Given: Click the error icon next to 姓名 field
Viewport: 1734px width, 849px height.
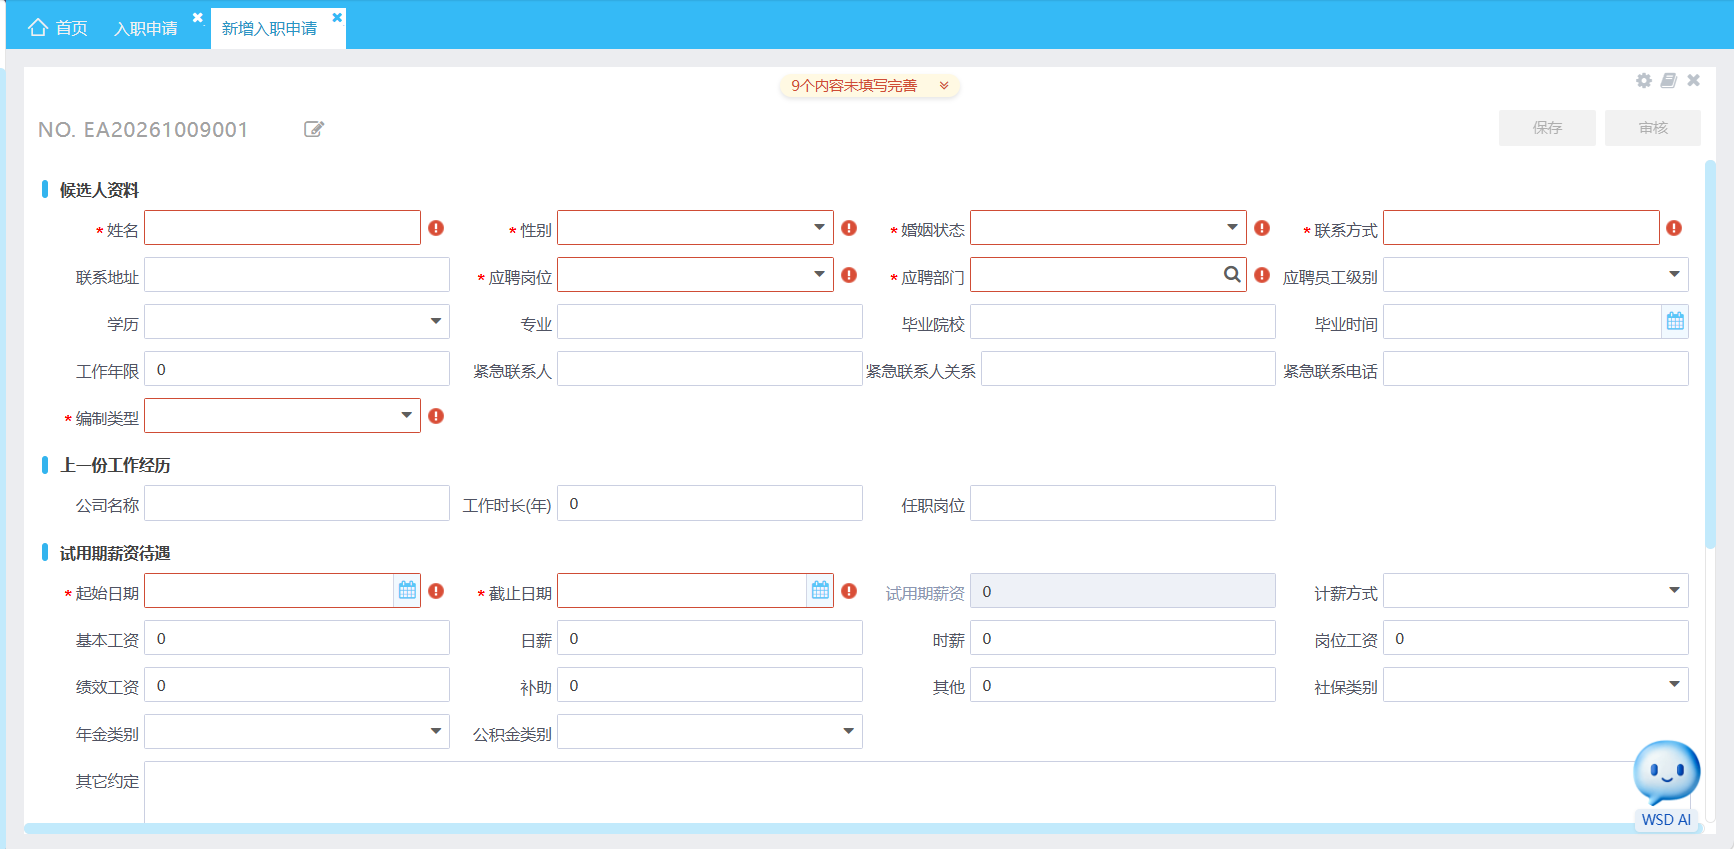Looking at the screenshot, I should coord(436,228).
